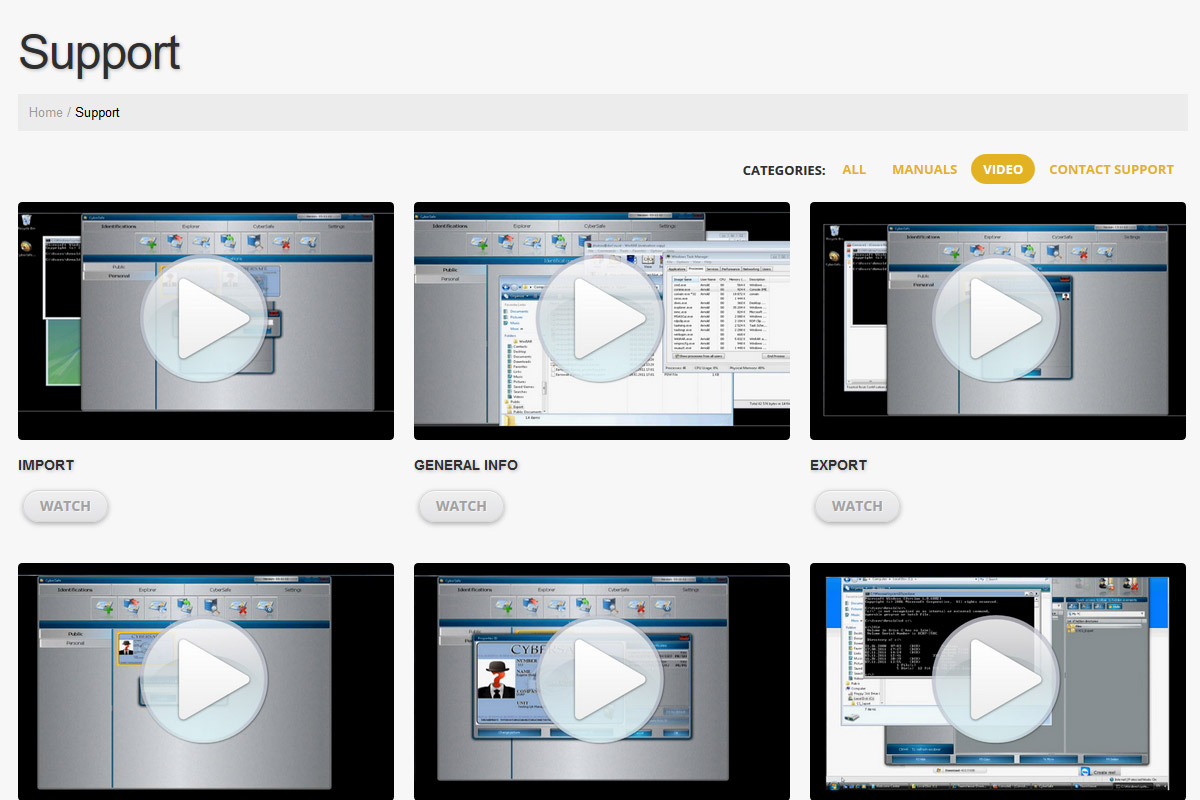Viewport: 1200px width, 800px height.
Task: Show ALL support categories
Action: coord(854,170)
